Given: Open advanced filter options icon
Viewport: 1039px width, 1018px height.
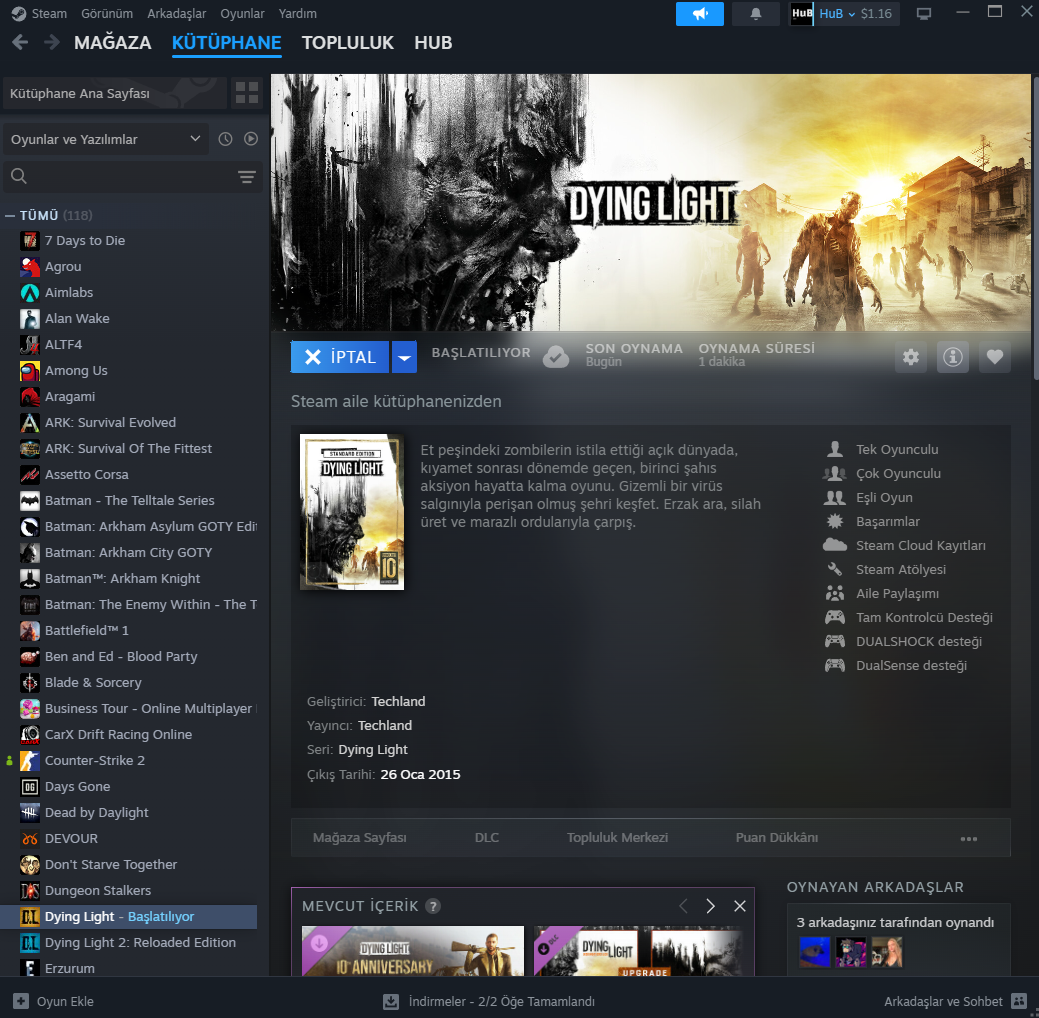Looking at the screenshot, I should (x=246, y=176).
